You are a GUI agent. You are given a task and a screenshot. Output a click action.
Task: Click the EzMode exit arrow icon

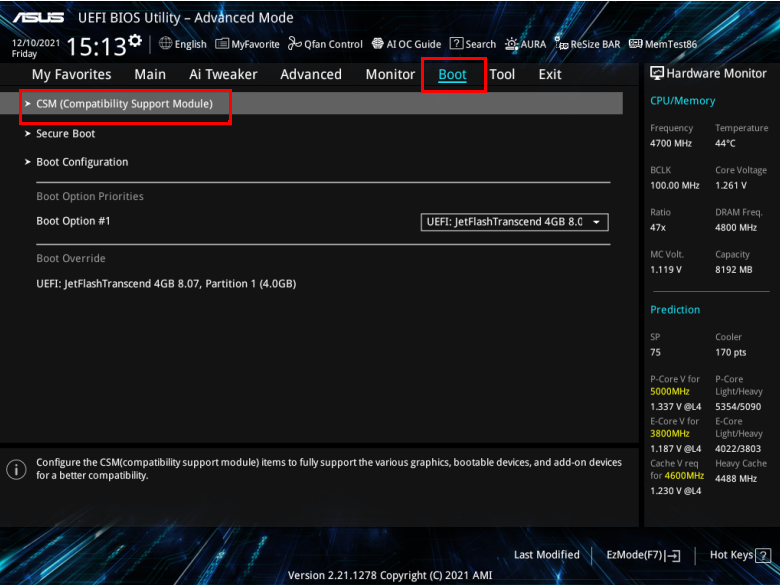click(673, 556)
